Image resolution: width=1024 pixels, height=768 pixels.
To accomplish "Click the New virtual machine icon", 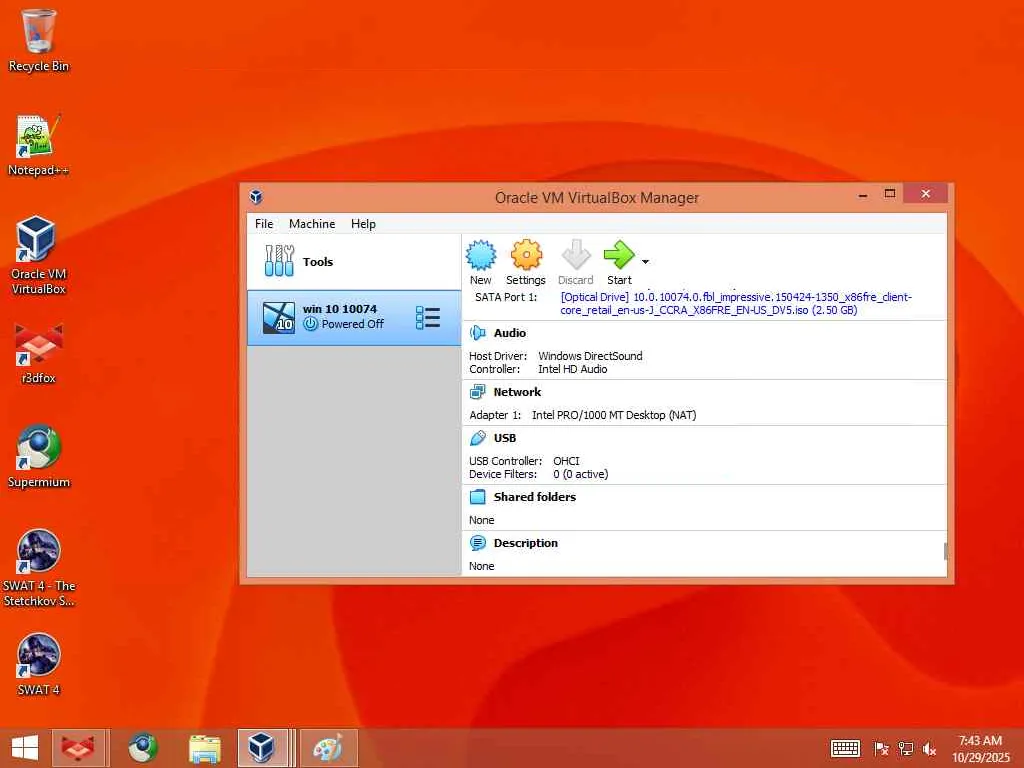I will [x=481, y=255].
